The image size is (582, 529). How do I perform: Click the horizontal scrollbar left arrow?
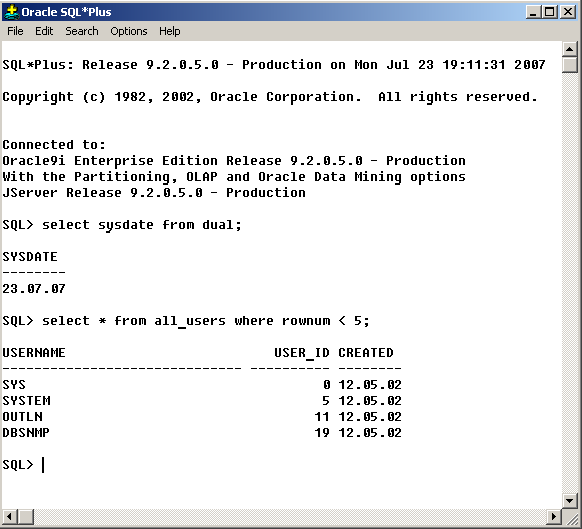point(9,516)
